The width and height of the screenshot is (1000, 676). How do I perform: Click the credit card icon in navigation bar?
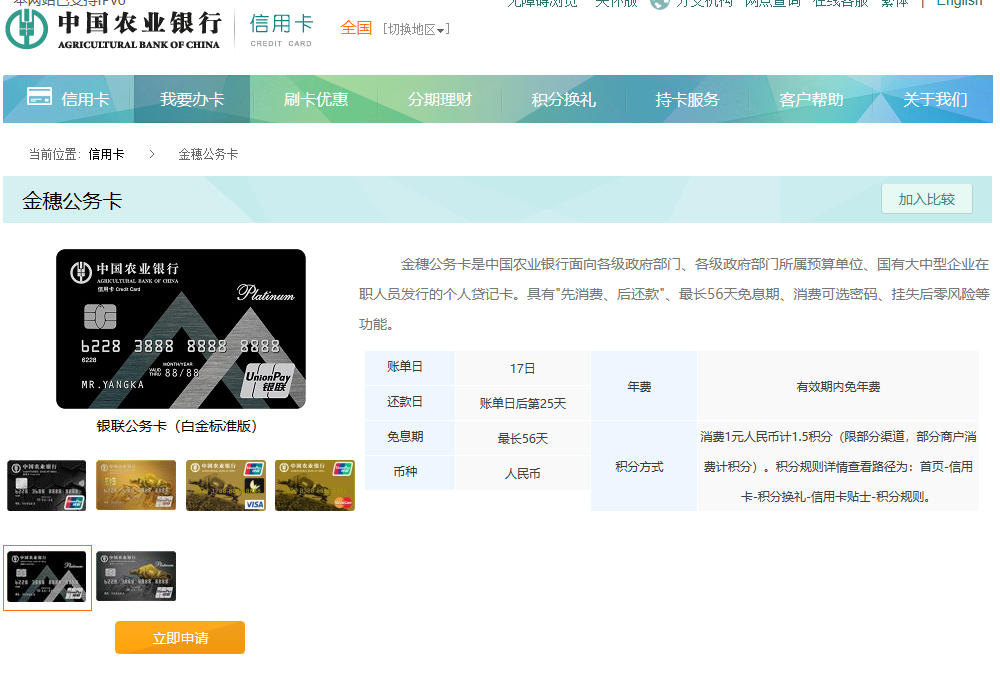click(x=40, y=96)
